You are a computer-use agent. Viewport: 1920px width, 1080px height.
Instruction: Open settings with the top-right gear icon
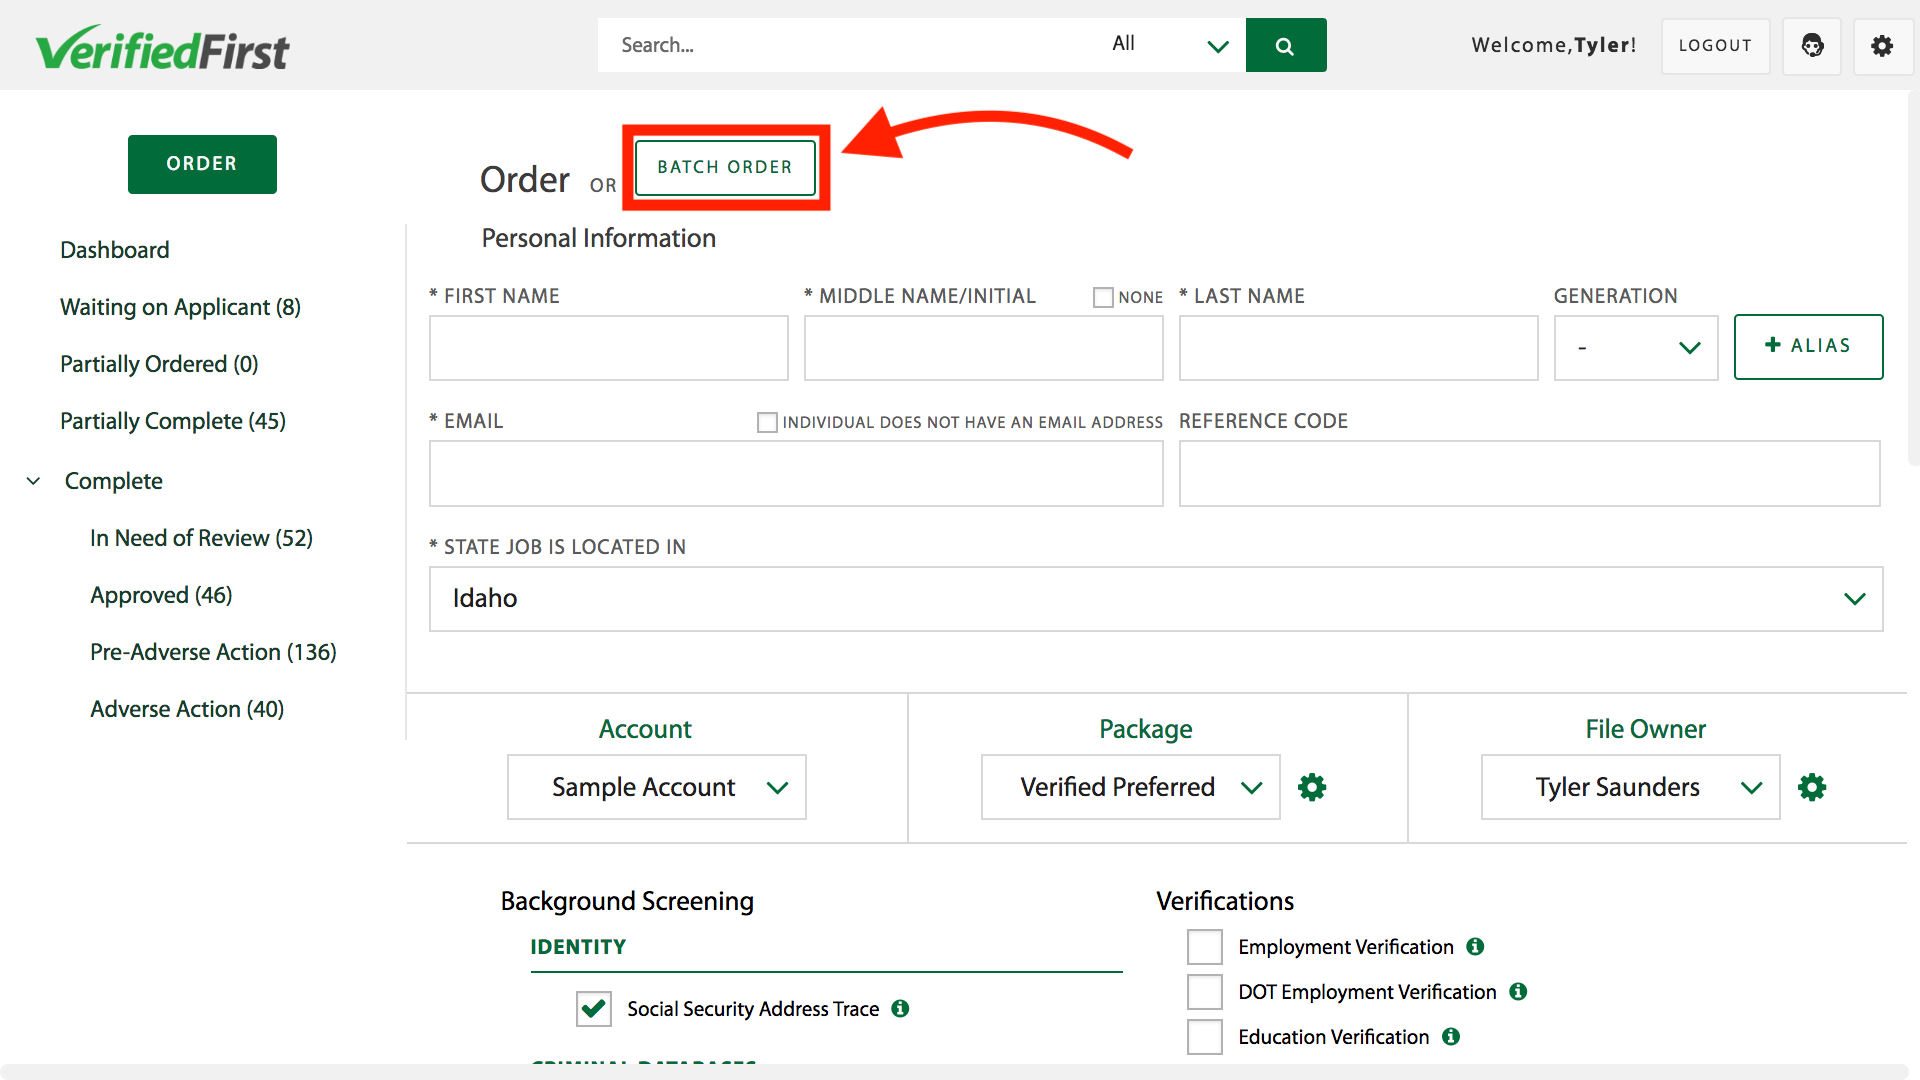[x=1883, y=46]
